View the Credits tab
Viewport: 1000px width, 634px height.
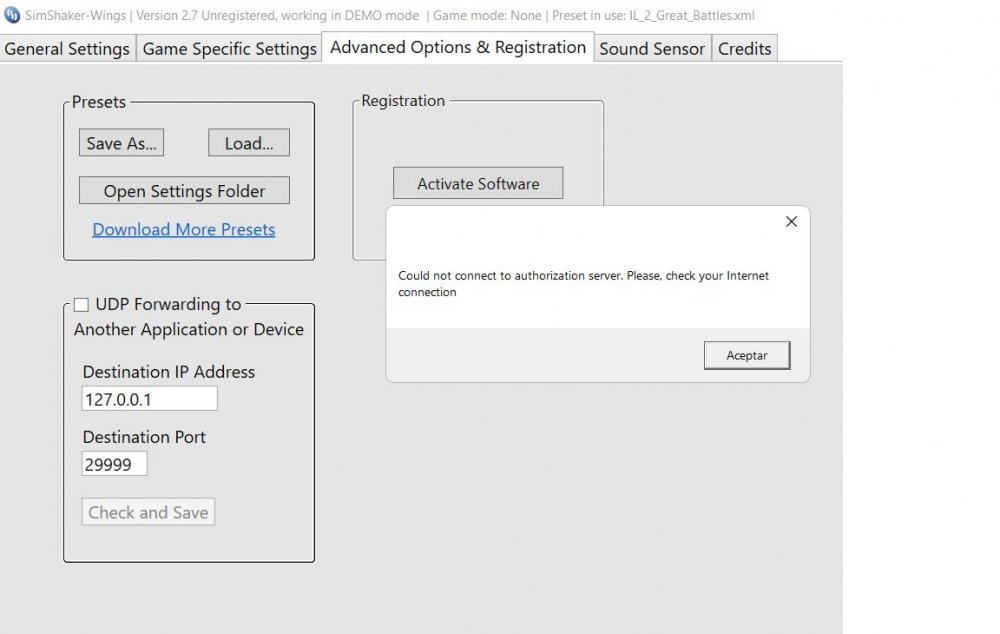click(x=744, y=49)
